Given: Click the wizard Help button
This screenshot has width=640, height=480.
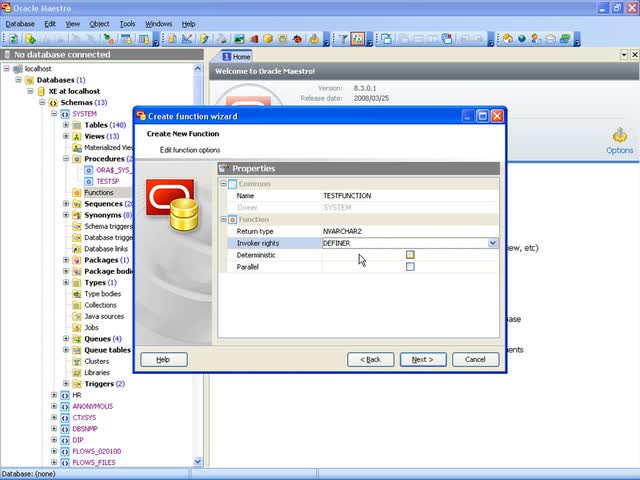Looking at the screenshot, I should pos(164,360).
